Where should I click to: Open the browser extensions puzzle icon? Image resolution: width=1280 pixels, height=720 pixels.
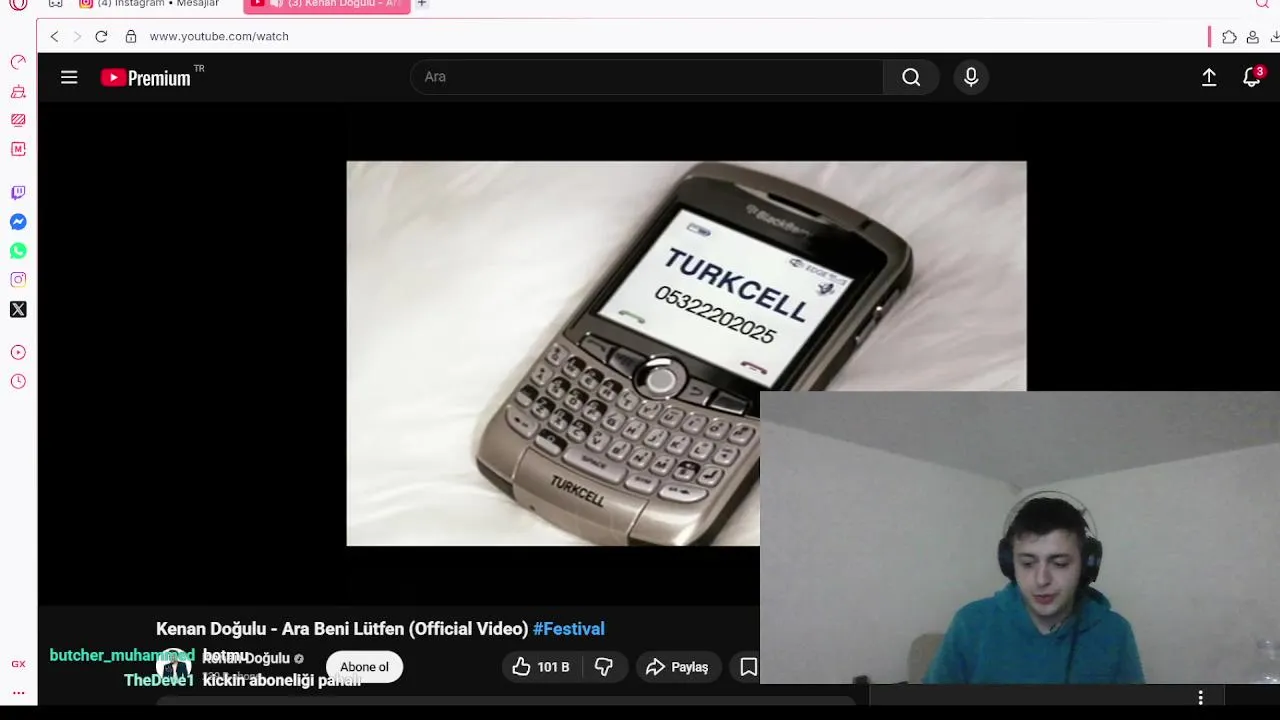1229,37
